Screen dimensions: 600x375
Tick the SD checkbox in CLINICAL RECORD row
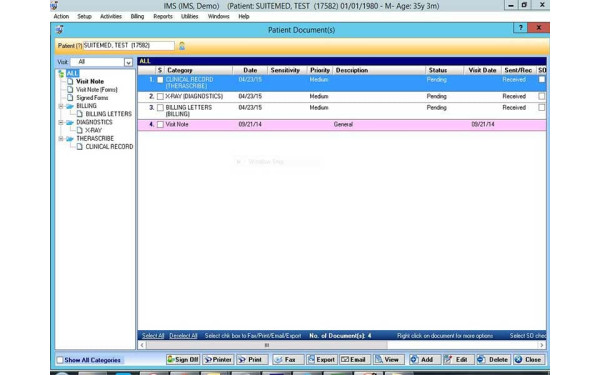click(x=541, y=80)
